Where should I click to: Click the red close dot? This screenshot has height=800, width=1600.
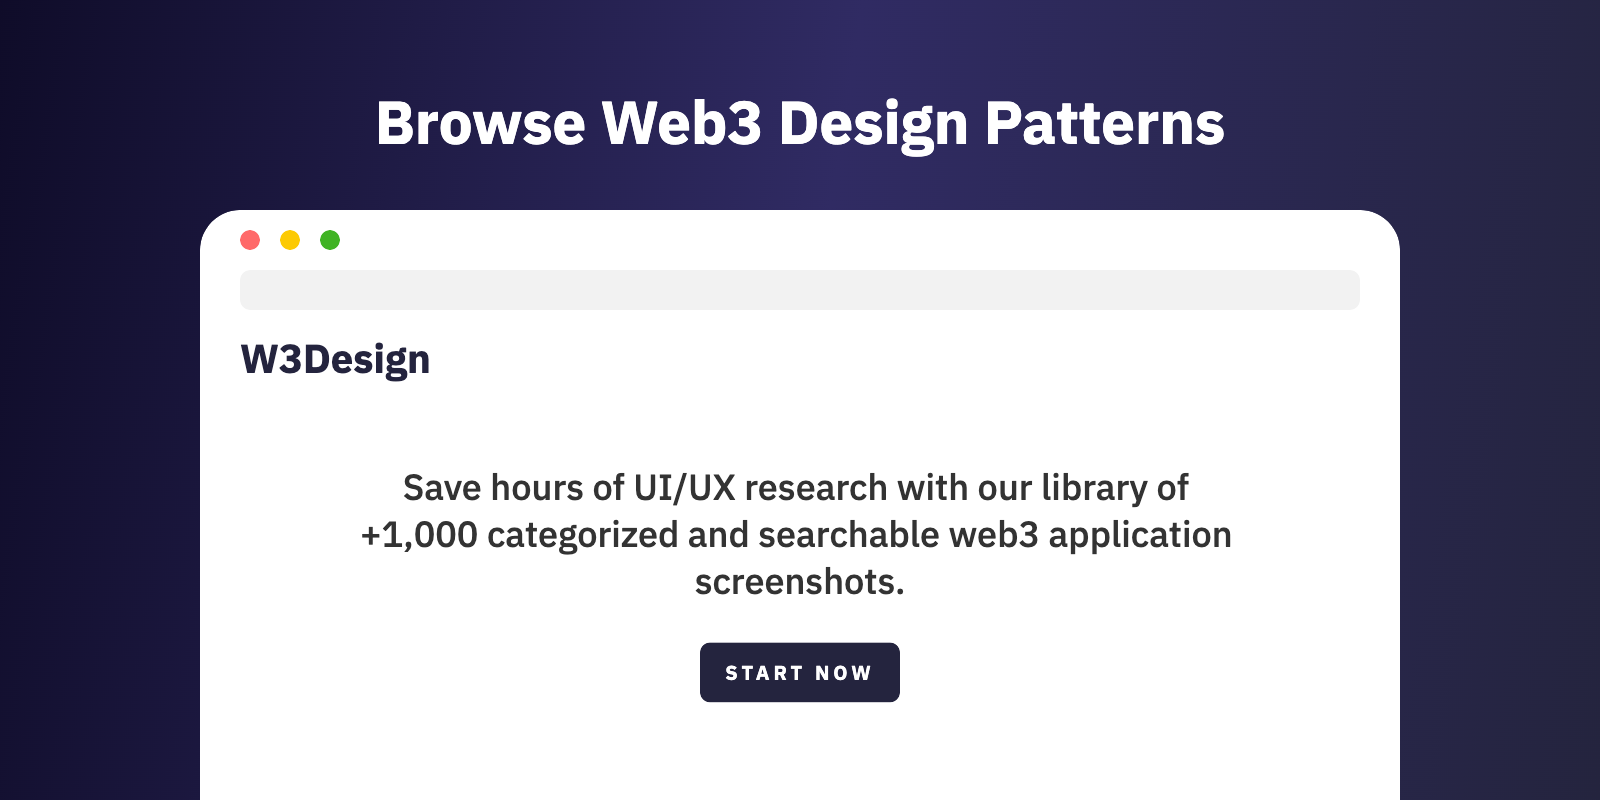pos(250,240)
